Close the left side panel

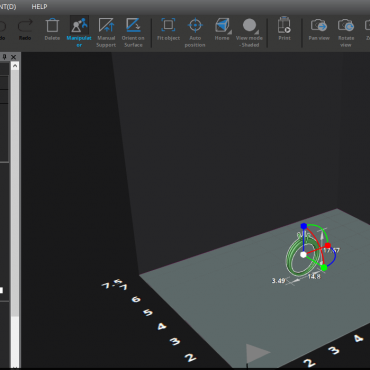tap(13, 57)
